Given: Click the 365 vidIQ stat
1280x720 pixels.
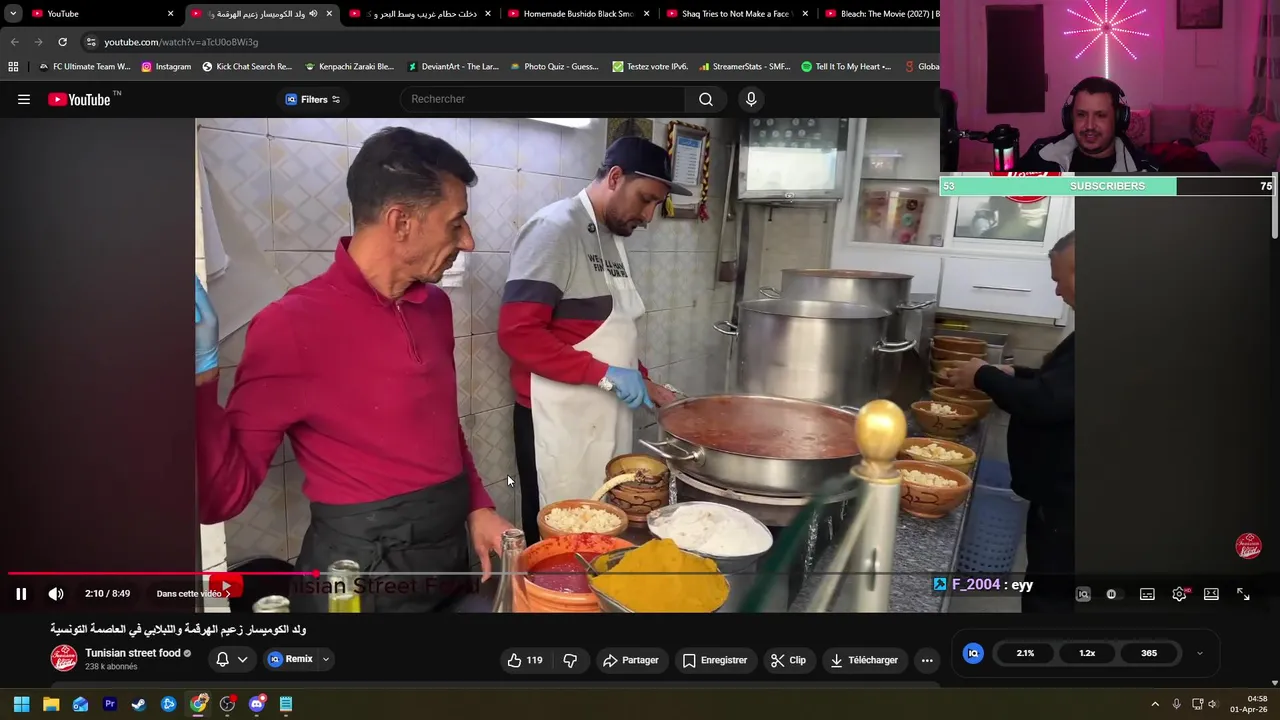Looking at the screenshot, I should click(x=1149, y=653).
